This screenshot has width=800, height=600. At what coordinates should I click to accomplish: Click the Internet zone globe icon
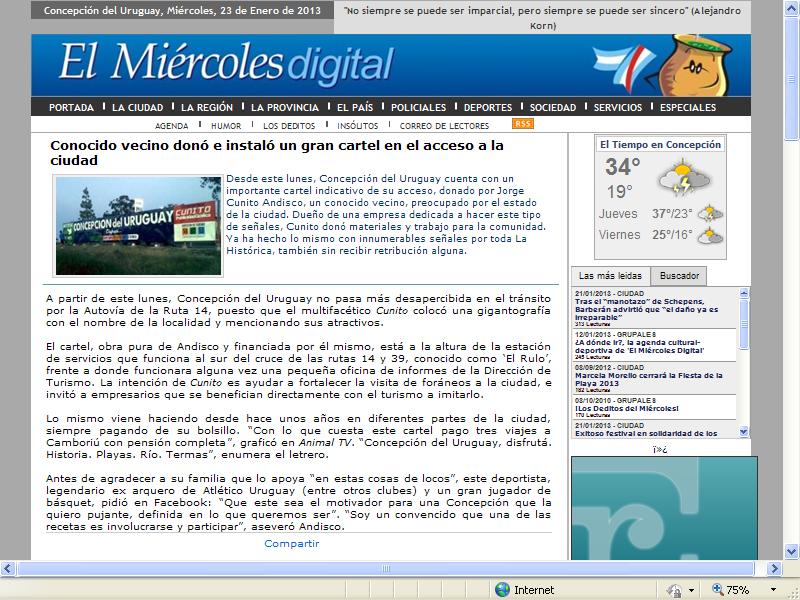pyautogui.click(x=501, y=590)
